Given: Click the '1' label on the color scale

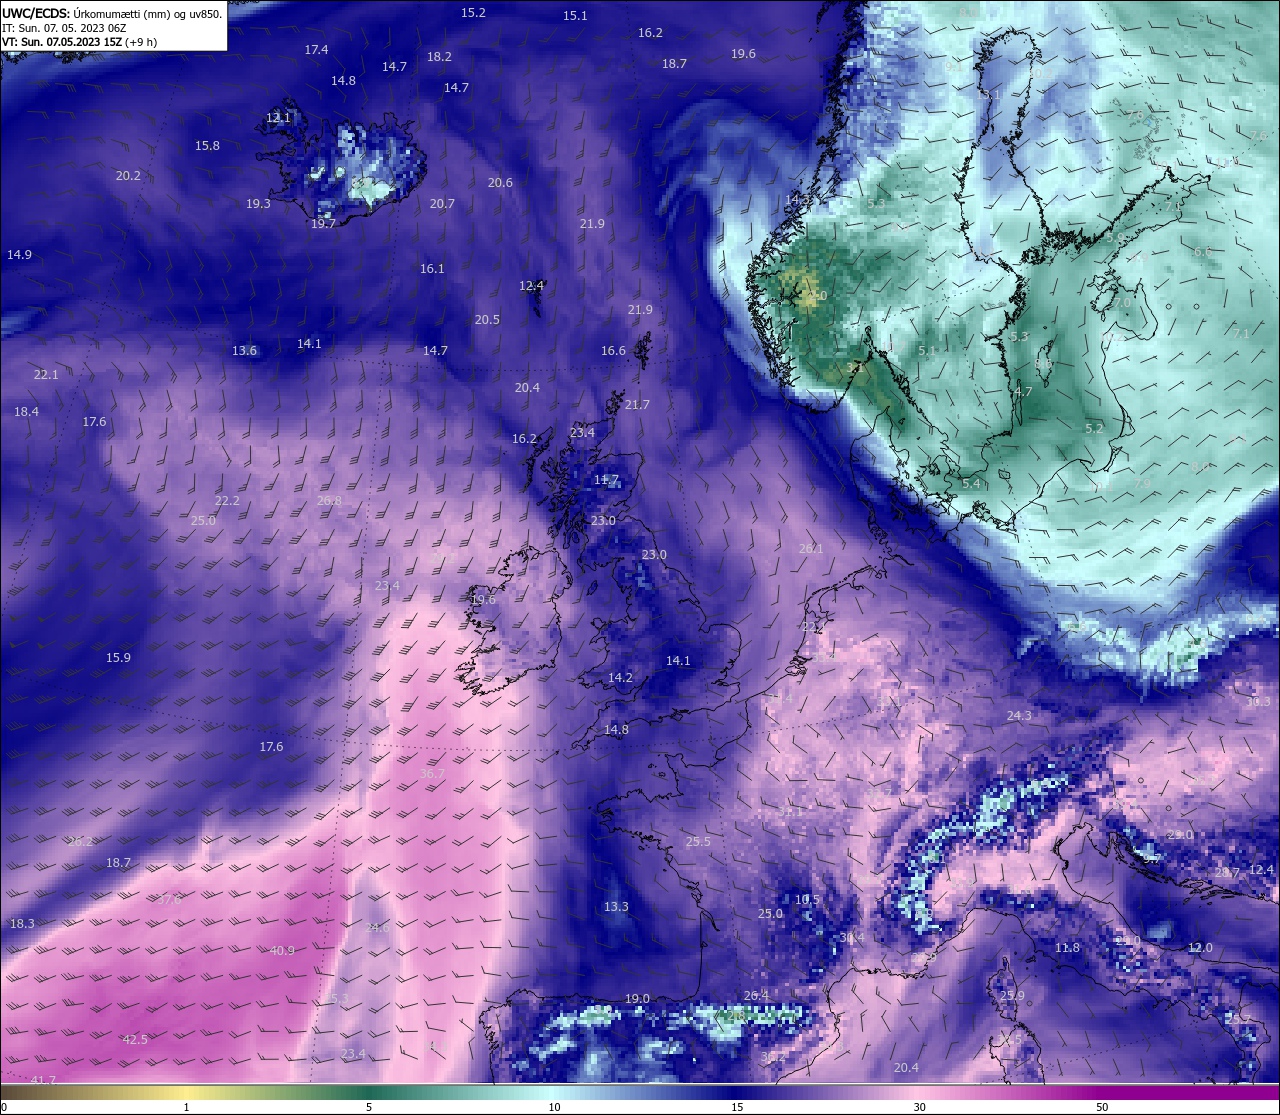Looking at the screenshot, I should (186, 1107).
